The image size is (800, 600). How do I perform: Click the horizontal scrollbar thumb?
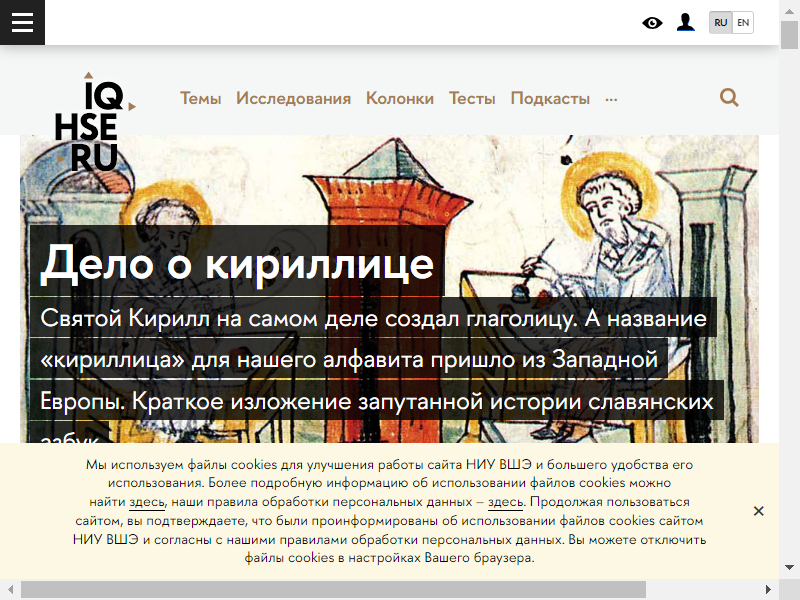(333, 589)
